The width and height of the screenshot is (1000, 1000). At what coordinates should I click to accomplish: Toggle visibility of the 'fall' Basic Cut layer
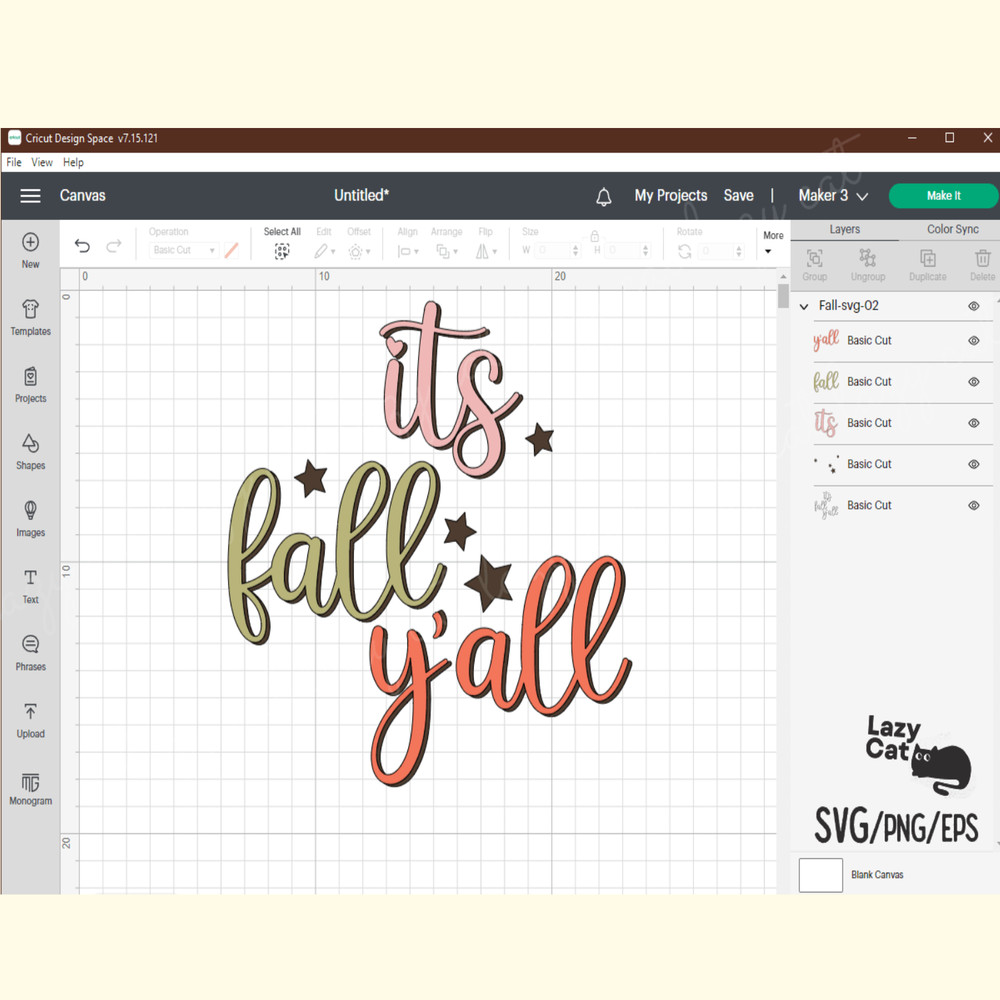(x=973, y=382)
